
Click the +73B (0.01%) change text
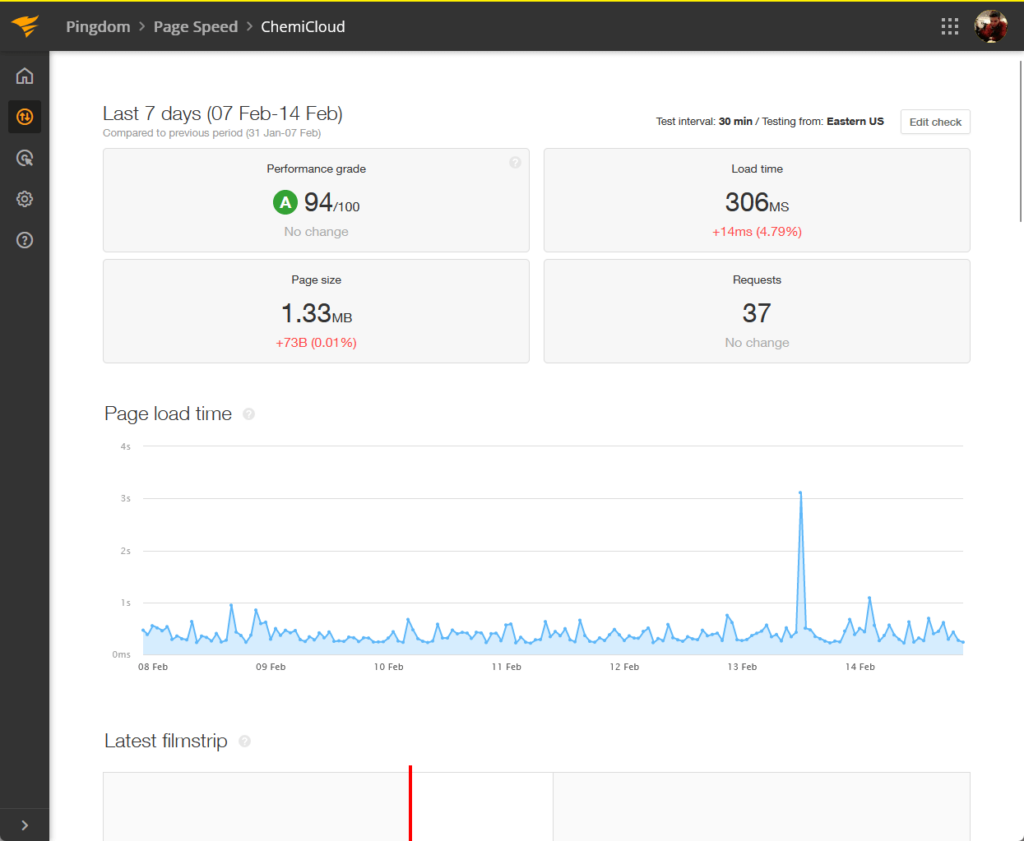click(316, 343)
